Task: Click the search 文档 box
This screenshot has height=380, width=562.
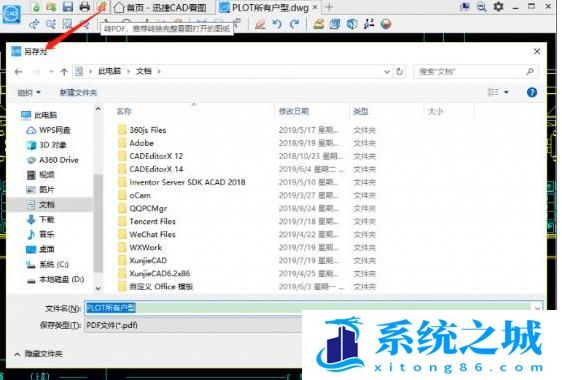Action: (476, 72)
